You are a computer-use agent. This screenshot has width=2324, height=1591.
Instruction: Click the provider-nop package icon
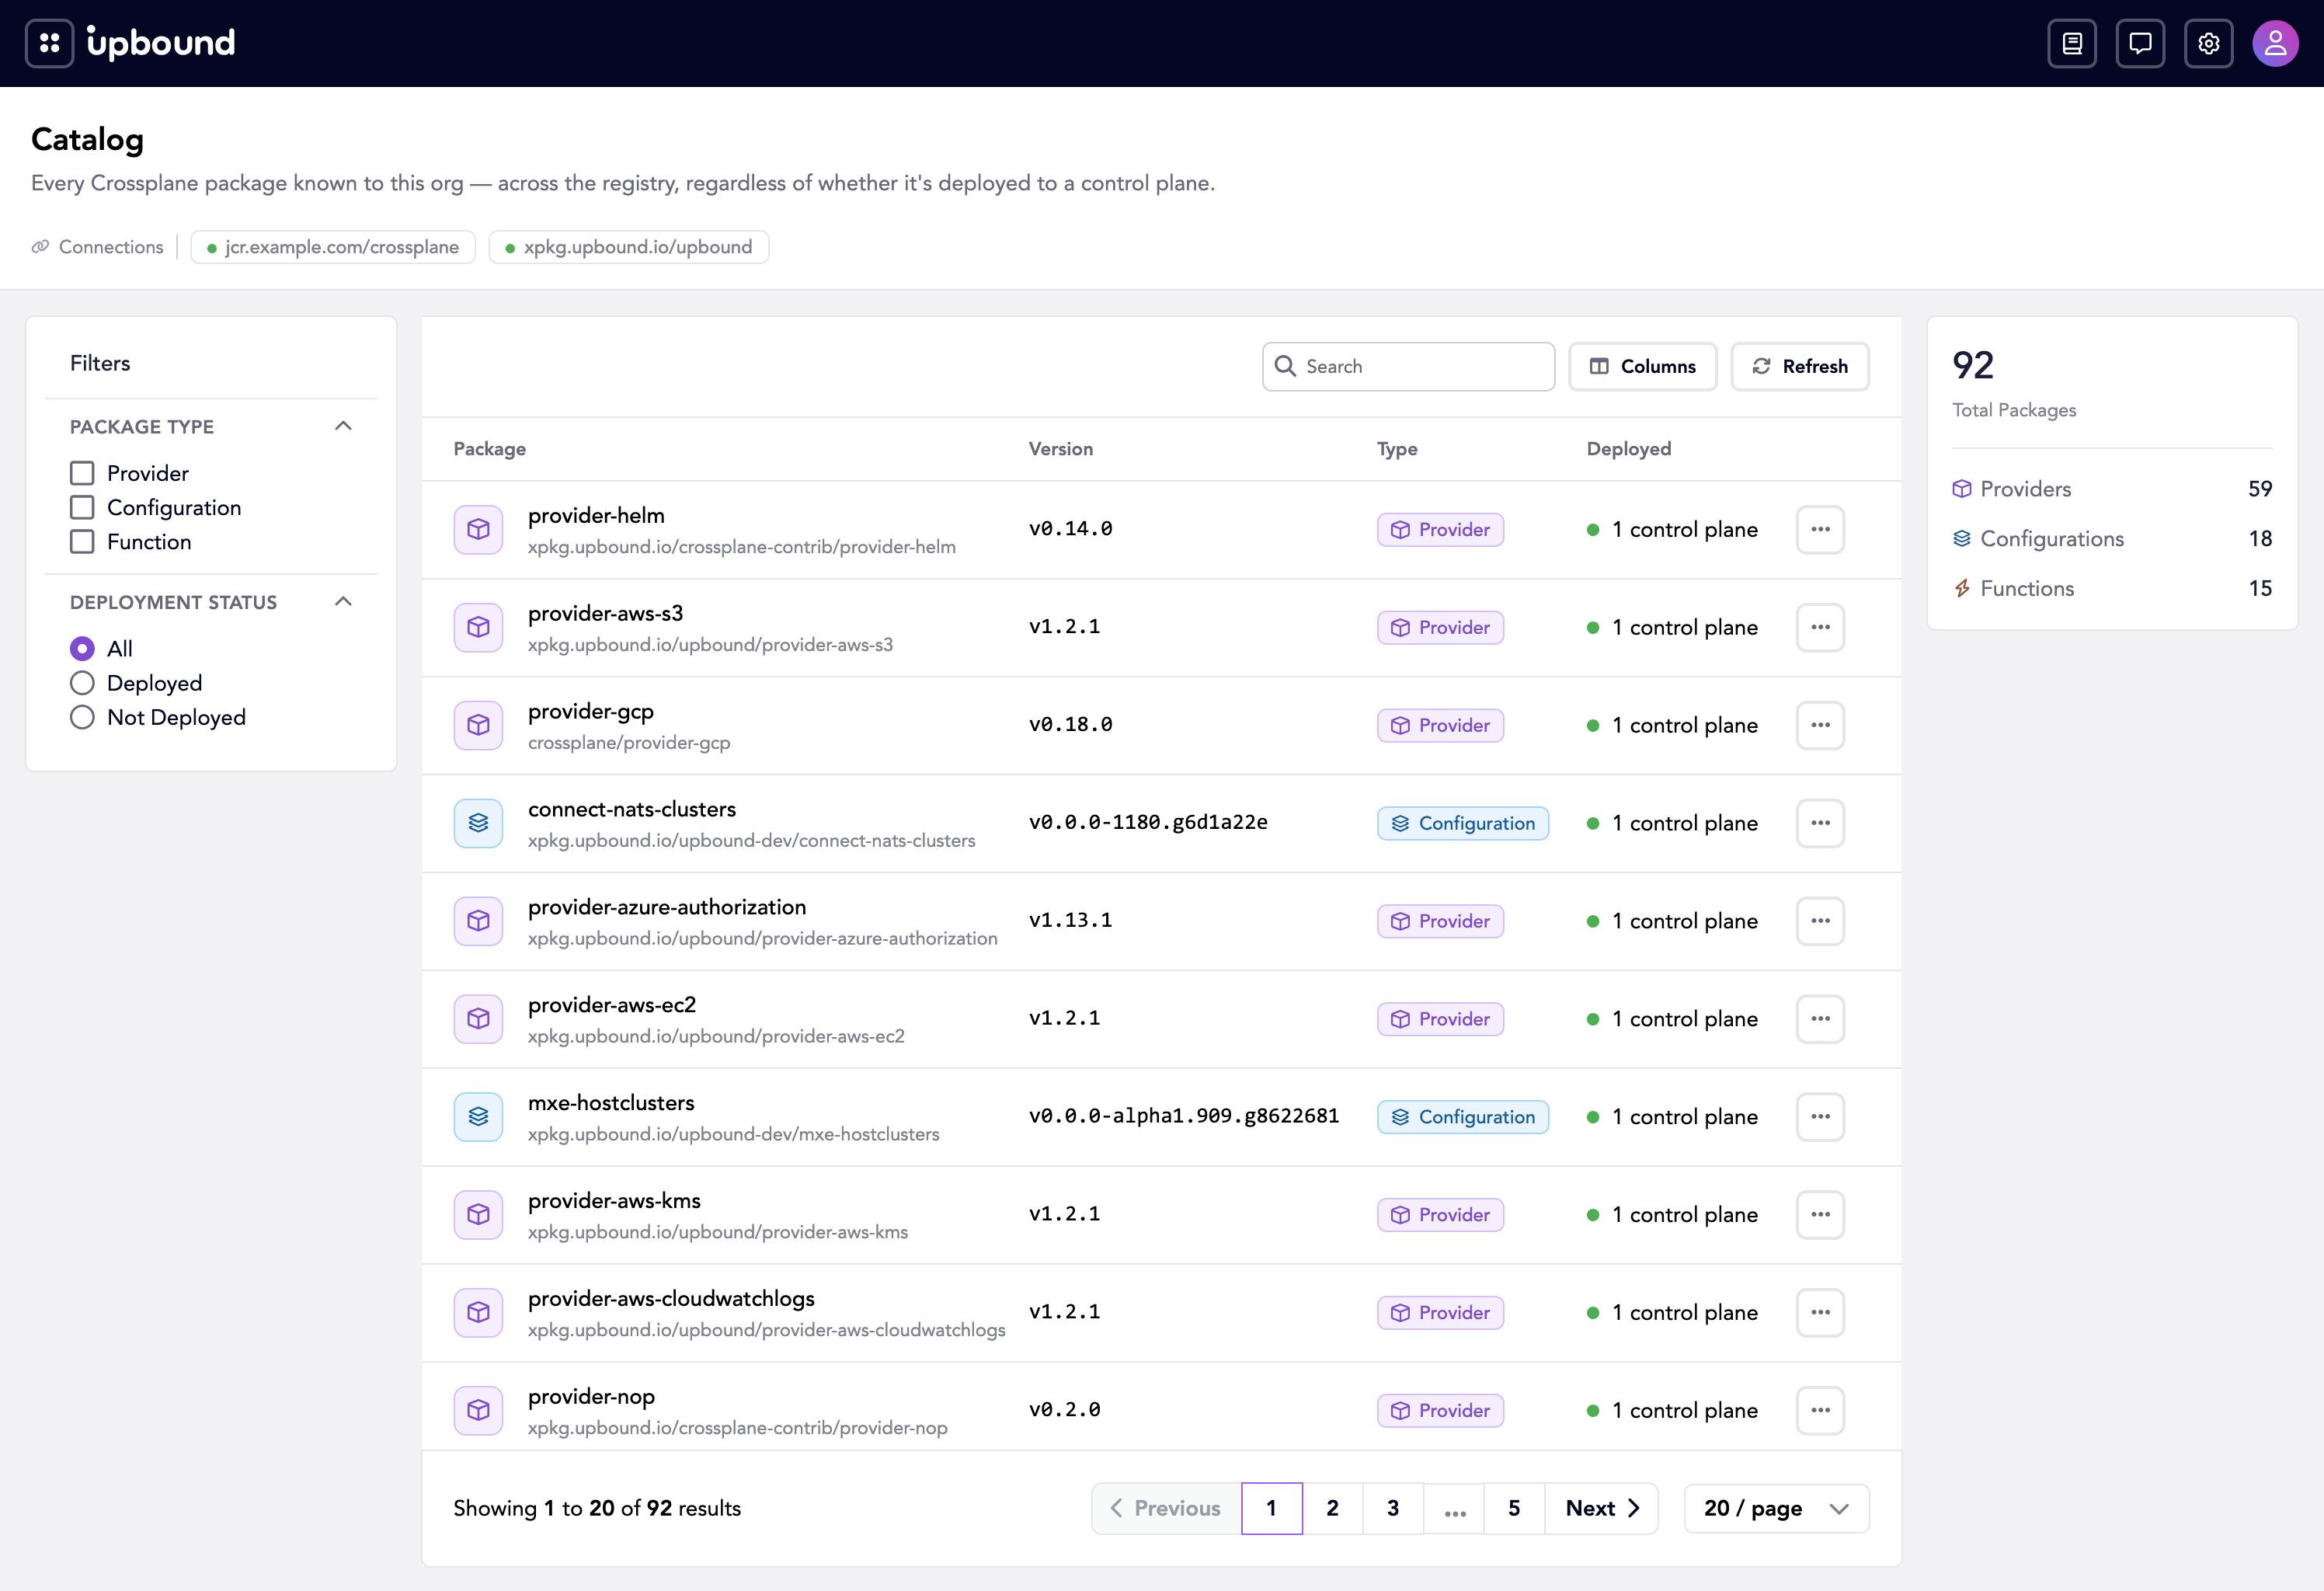click(478, 1411)
